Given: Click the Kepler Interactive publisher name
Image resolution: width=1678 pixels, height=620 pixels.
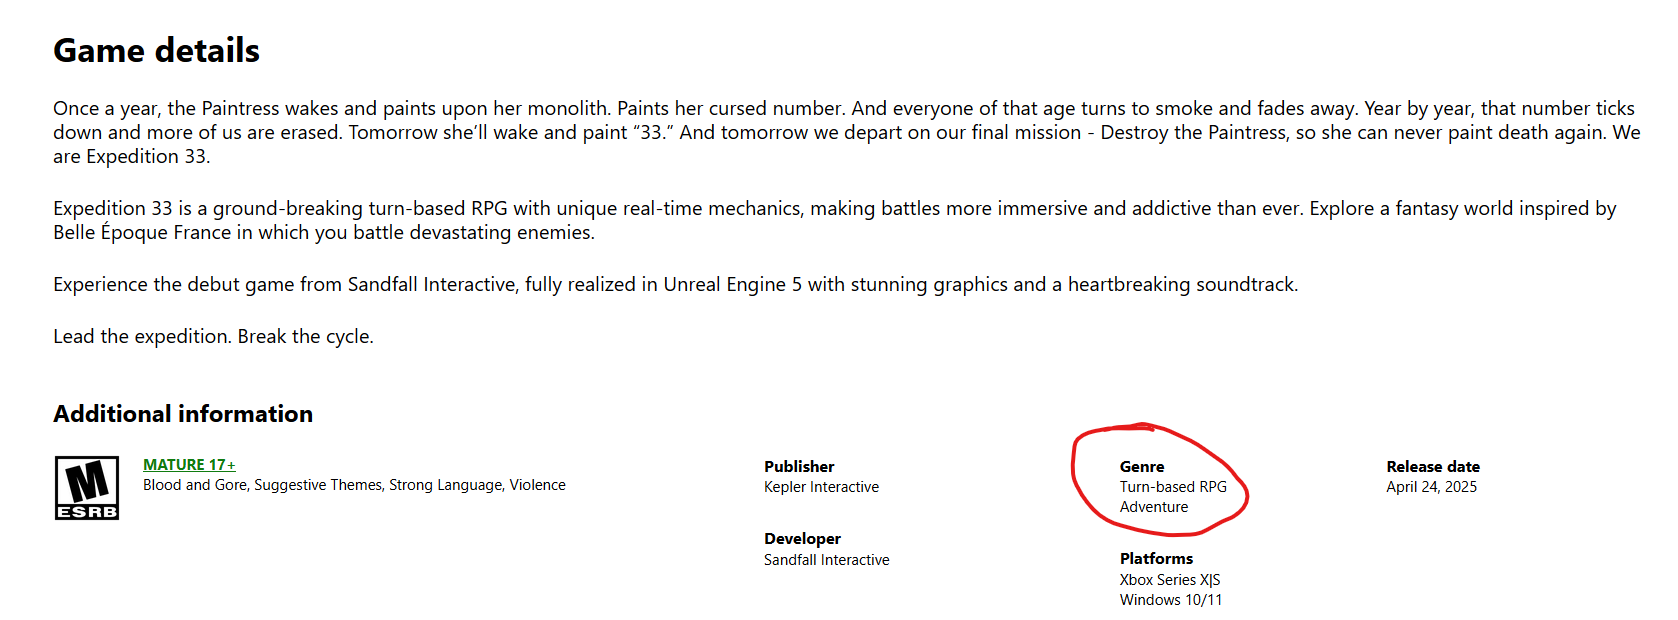Looking at the screenshot, I should 821,487.
